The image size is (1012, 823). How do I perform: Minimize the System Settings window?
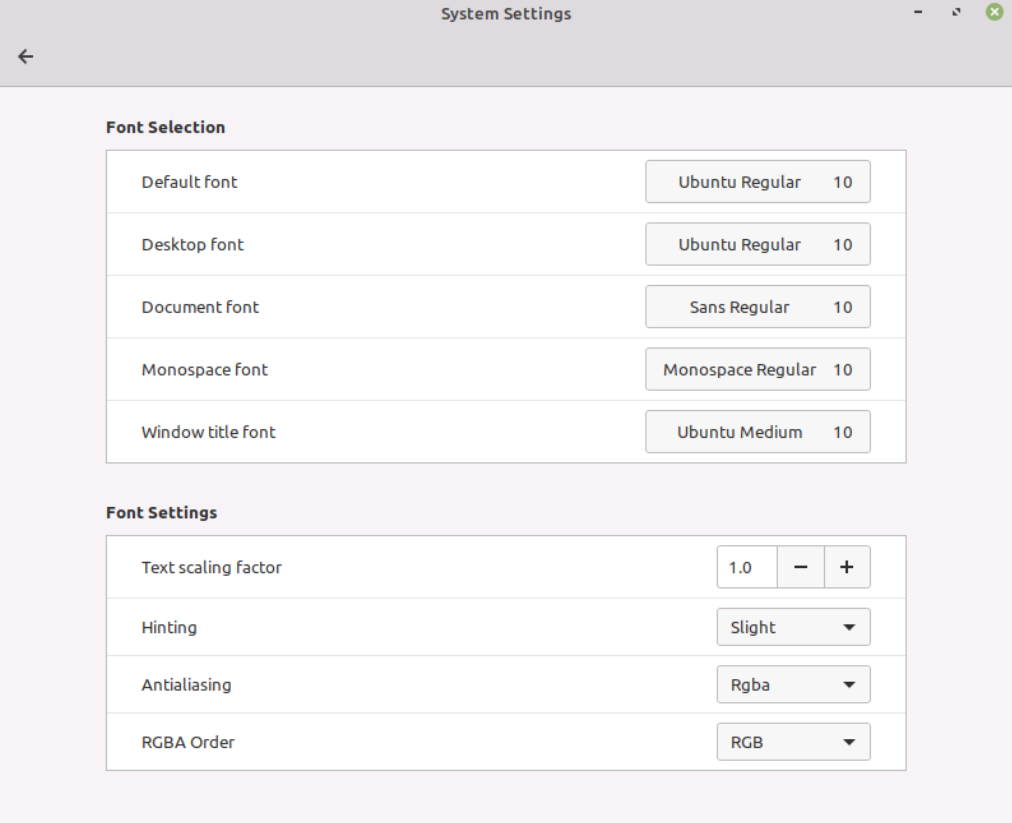(x=918, y=14)
